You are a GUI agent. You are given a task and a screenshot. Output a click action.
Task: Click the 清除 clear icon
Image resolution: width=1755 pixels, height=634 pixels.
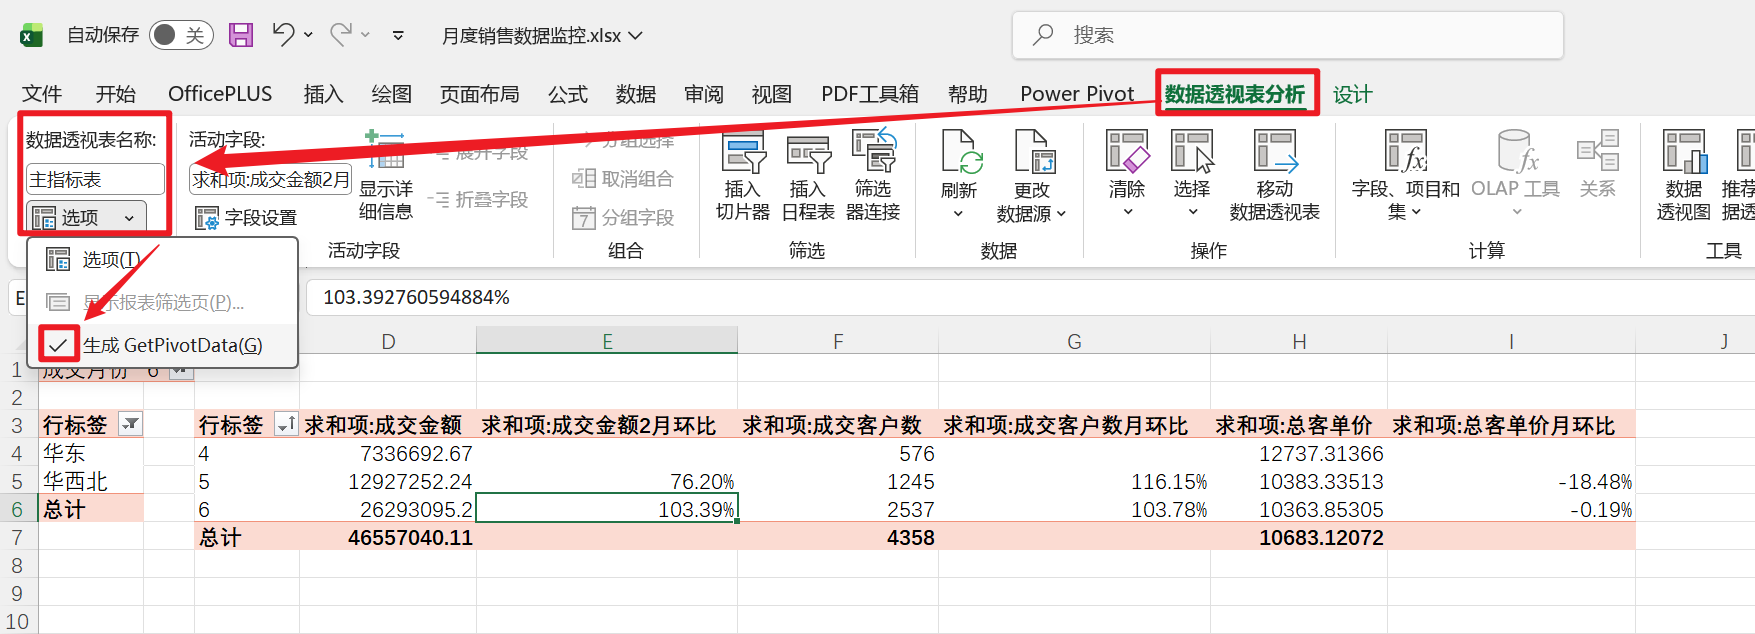tap(1127, 153)
